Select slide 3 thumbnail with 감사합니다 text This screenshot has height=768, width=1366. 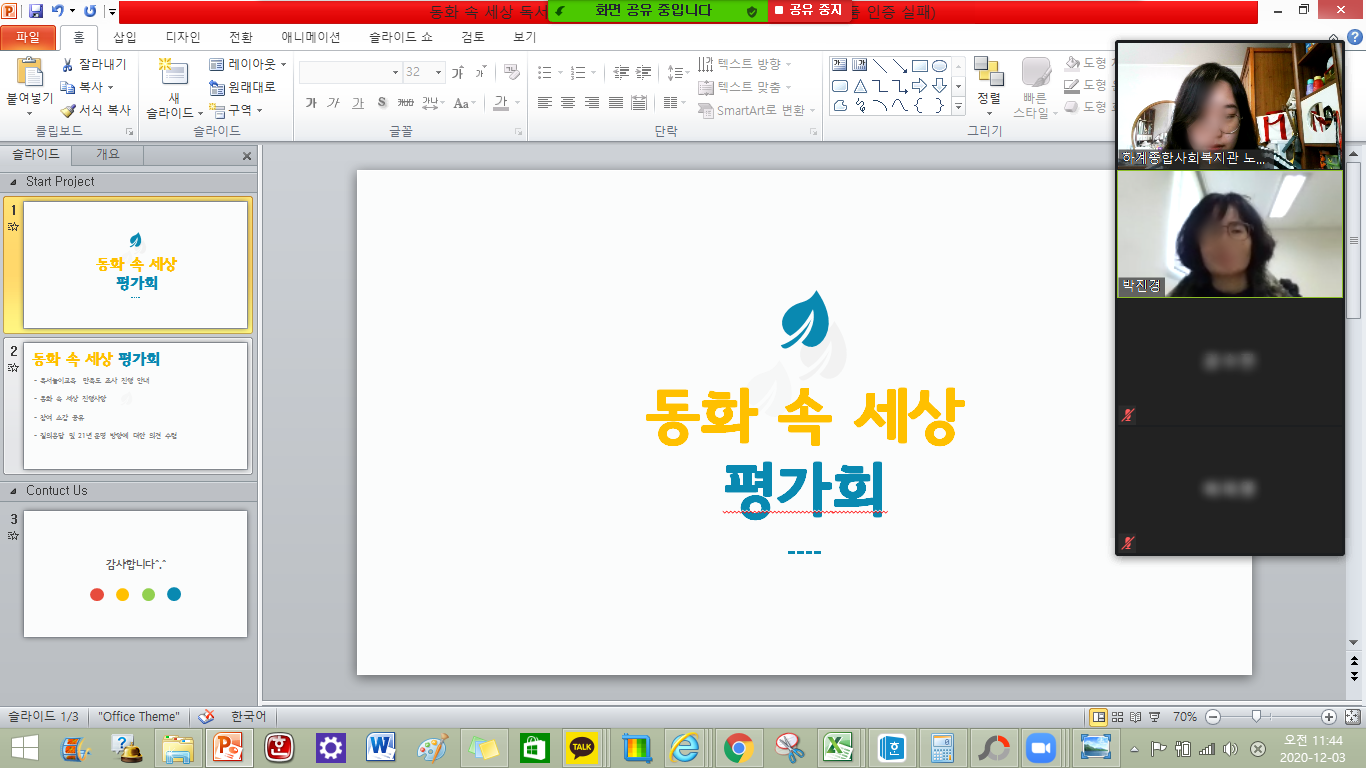click(135, 573)
